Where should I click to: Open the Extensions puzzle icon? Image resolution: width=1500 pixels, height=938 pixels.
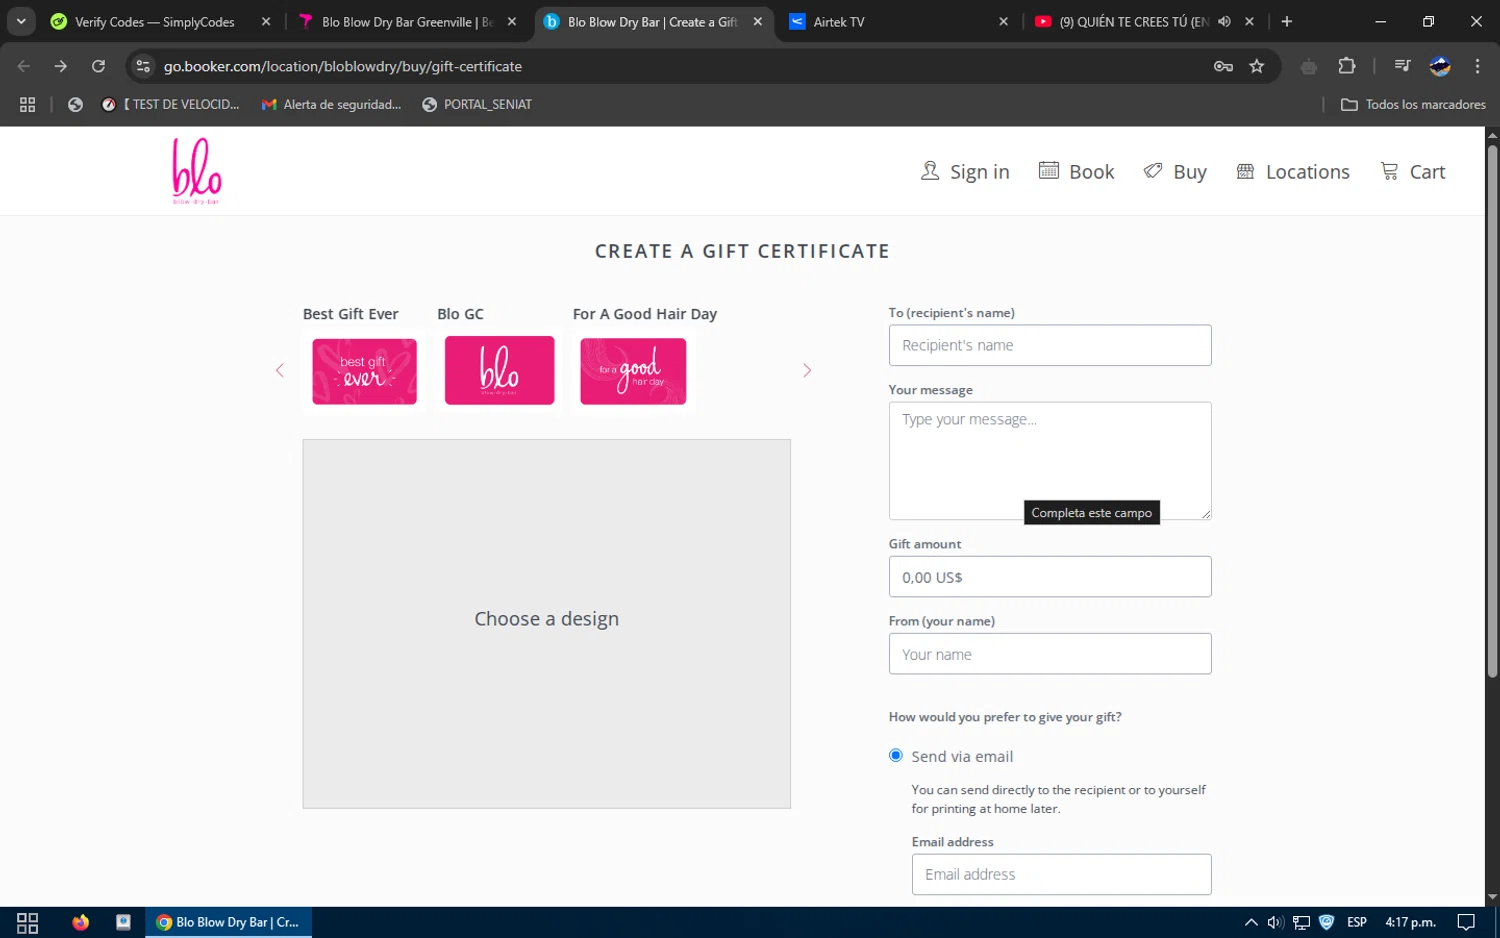(1347, 66)
